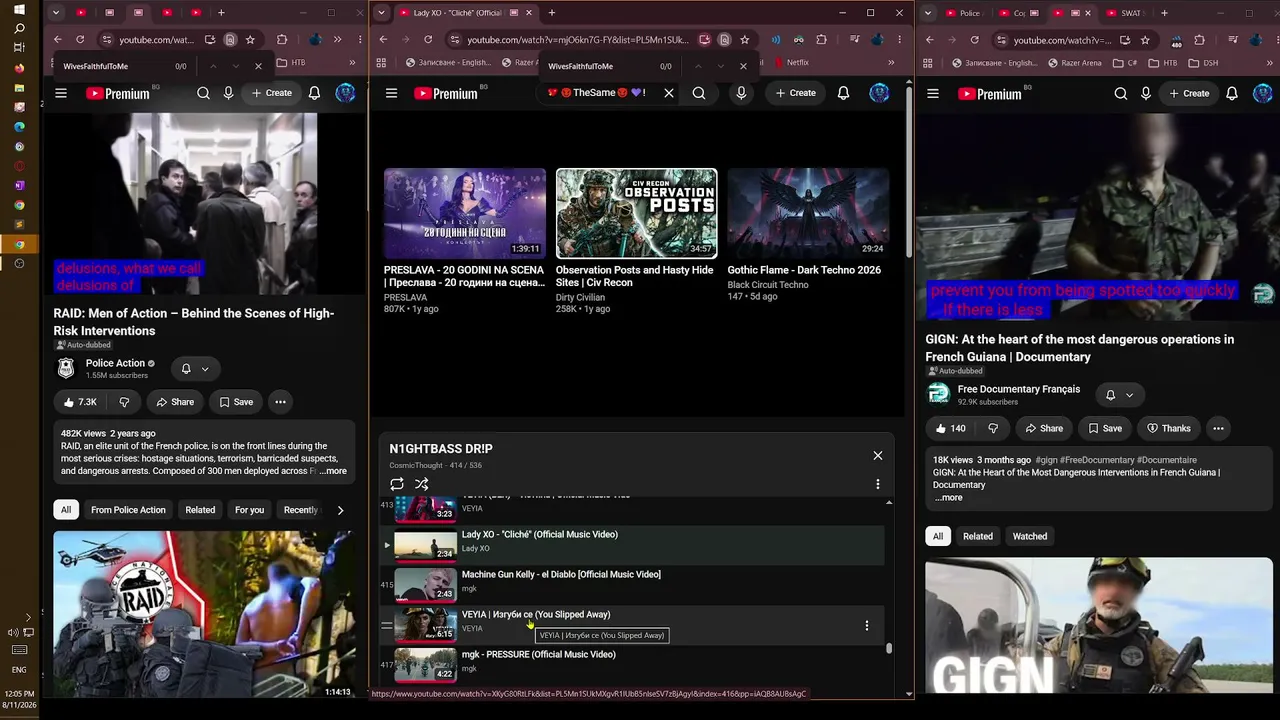Play the PRESLAVA 20 Godini Na Scena thumbnail
1280x720 pixels.
click(465, 213)
